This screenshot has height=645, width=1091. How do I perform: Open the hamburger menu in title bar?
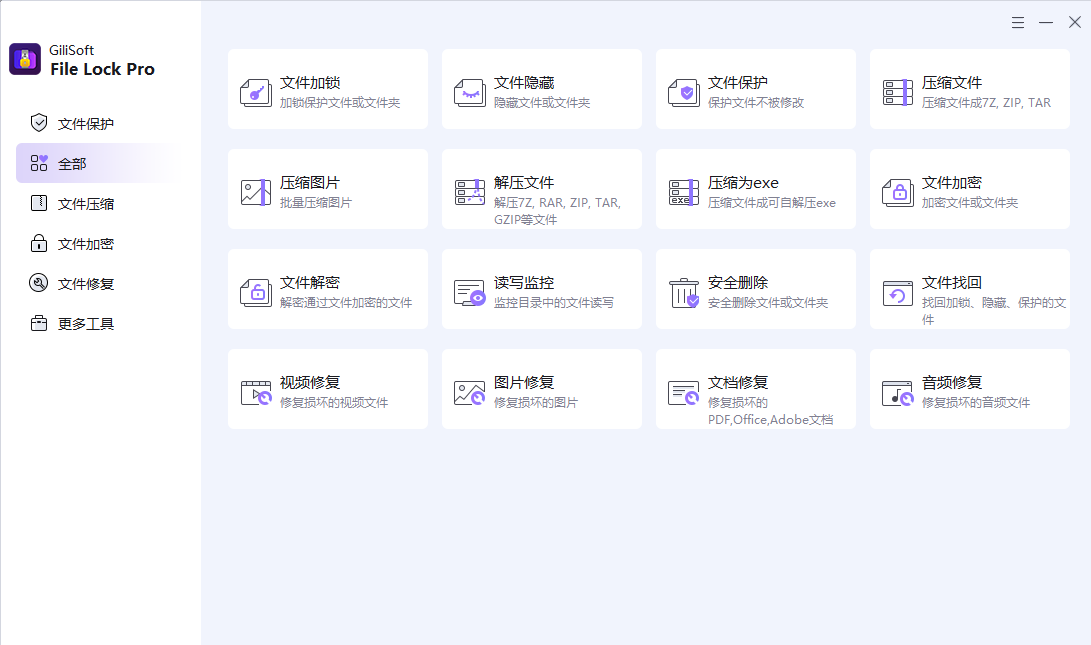(1018, 22)
